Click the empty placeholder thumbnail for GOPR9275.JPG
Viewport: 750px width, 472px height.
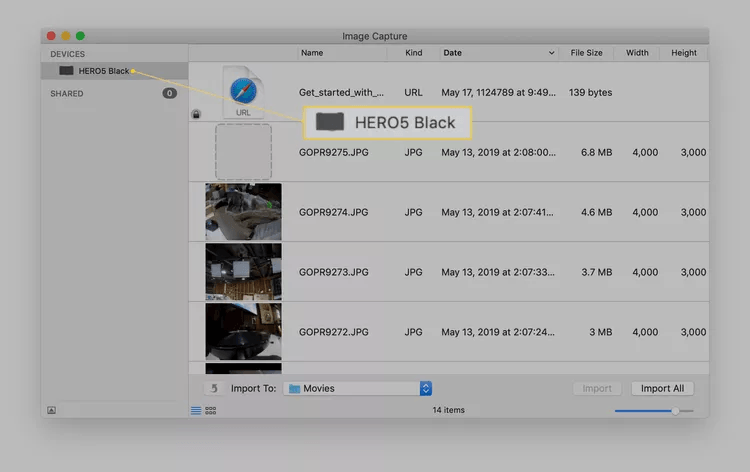(x=243, y=152)
